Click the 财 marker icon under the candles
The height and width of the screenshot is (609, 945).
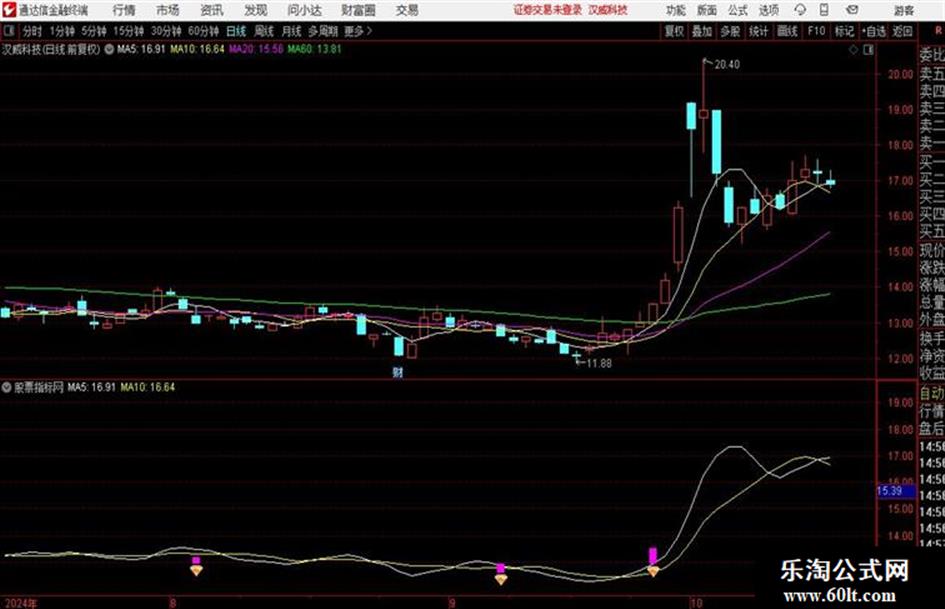coord(398,372)
